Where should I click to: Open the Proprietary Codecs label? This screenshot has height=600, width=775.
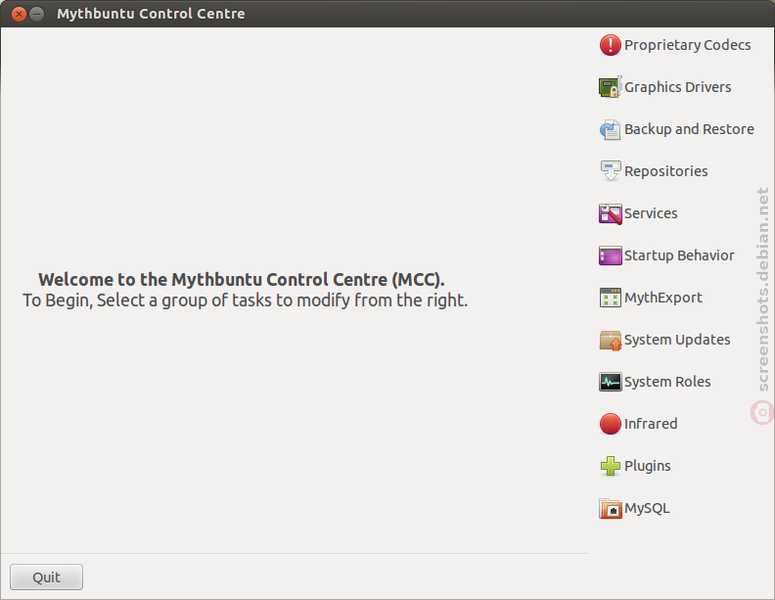687,45
